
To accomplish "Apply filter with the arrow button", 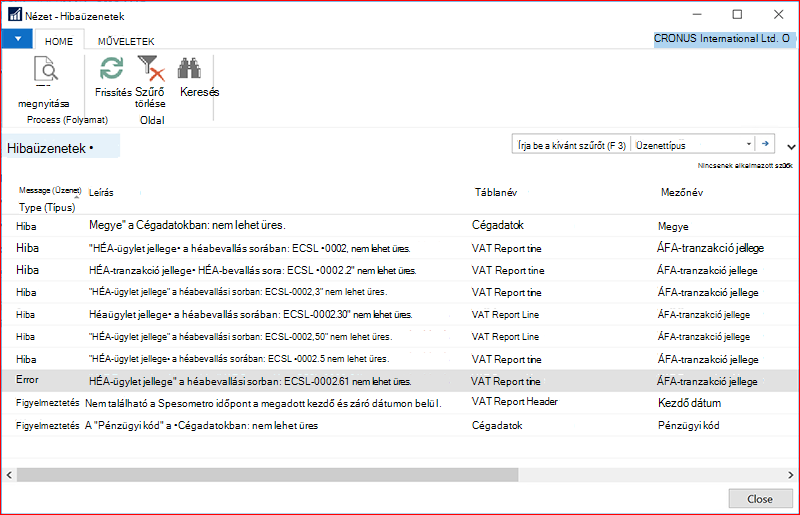I will (x=765, y=144).
